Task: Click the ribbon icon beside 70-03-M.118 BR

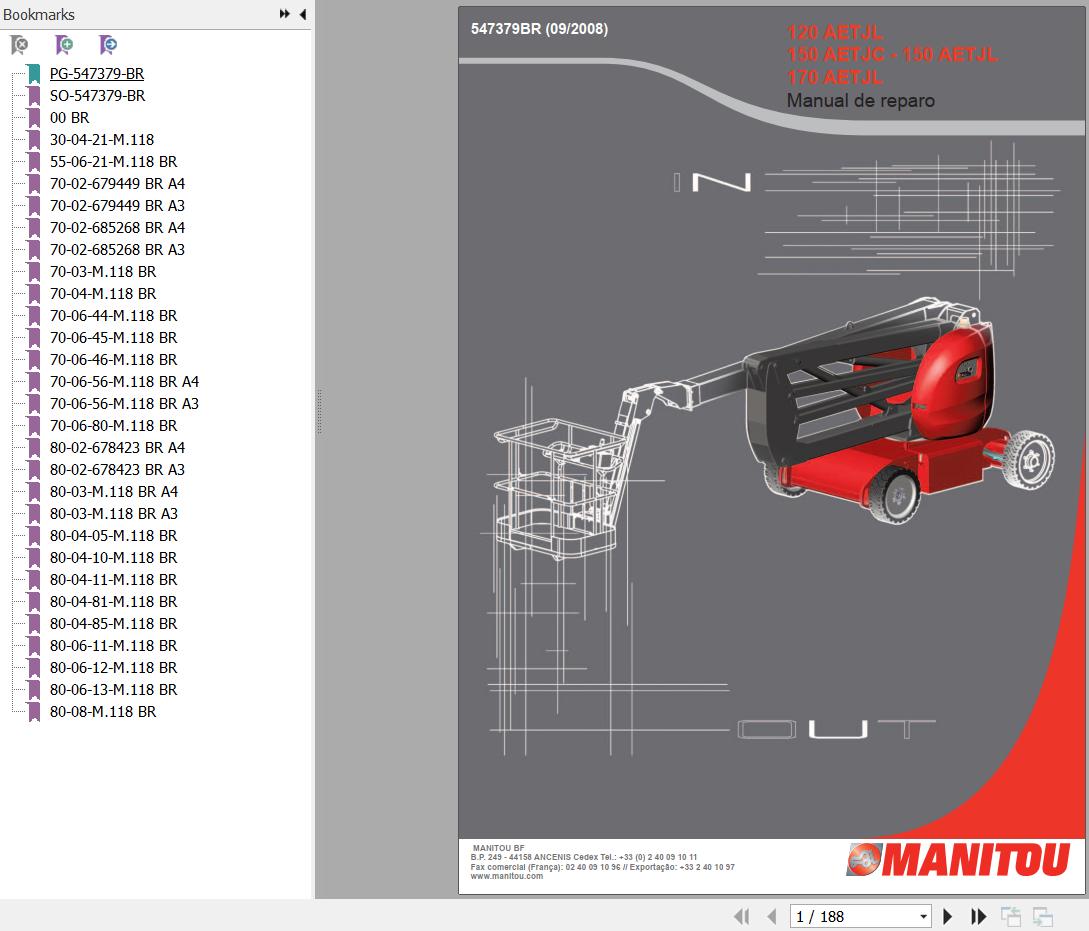Action: (x=34, y=271)
